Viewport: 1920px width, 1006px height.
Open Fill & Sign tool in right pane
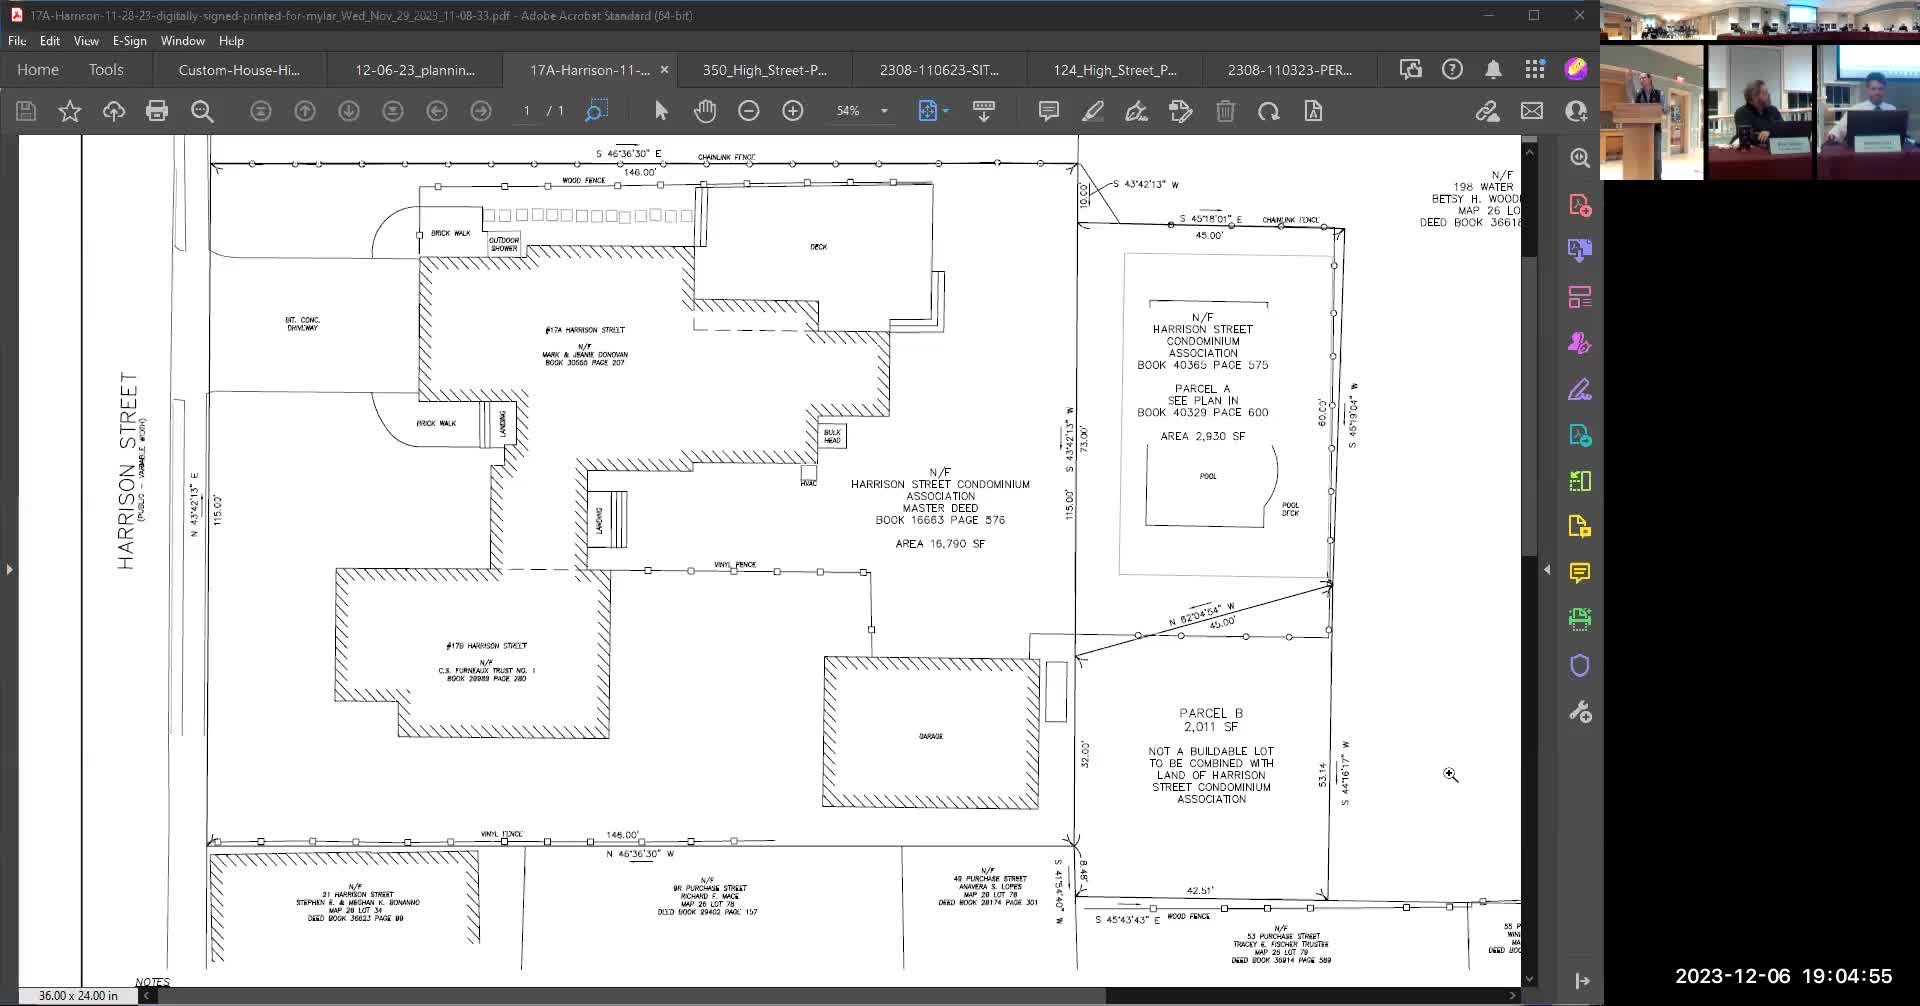(1580, 389)
